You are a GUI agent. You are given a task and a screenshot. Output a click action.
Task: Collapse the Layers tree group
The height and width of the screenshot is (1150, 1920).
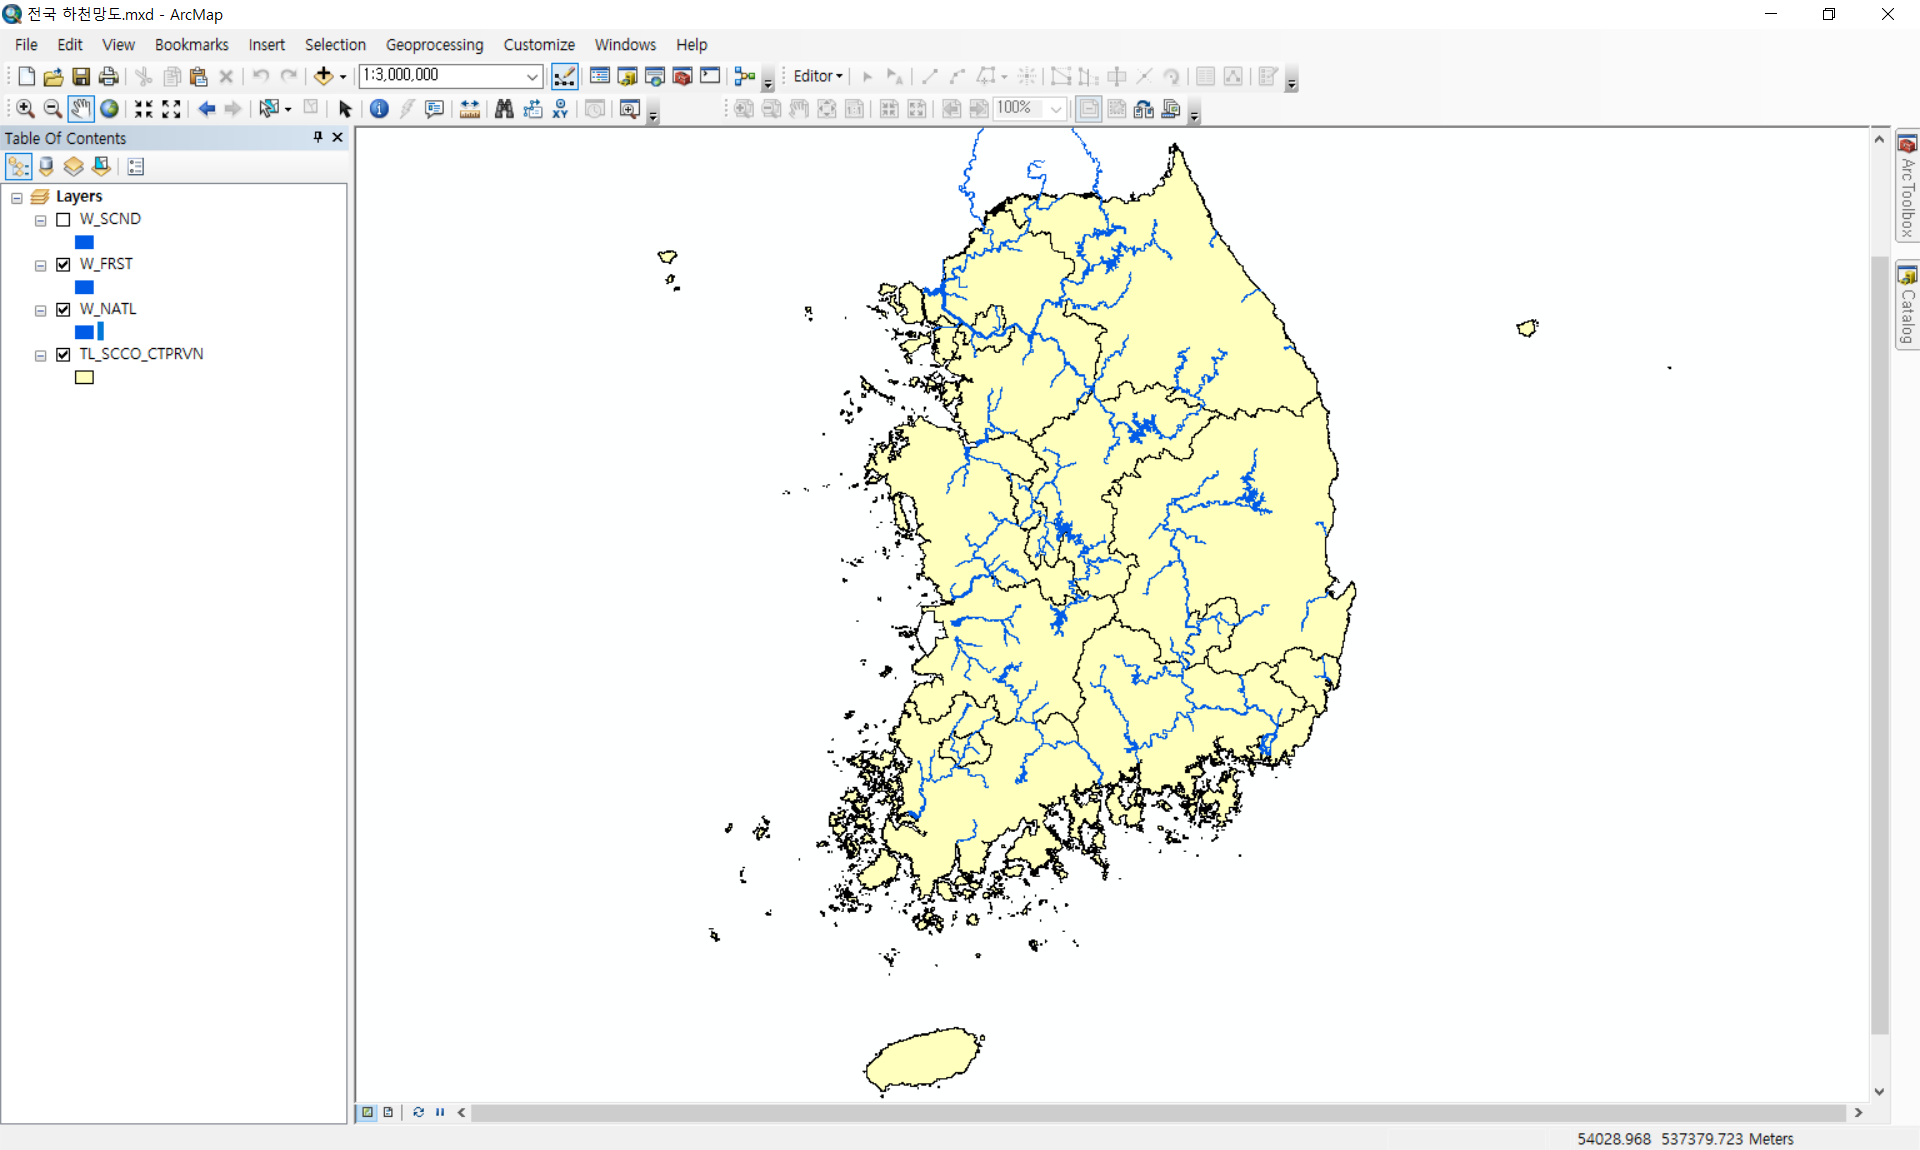click(x=17, y=198)
